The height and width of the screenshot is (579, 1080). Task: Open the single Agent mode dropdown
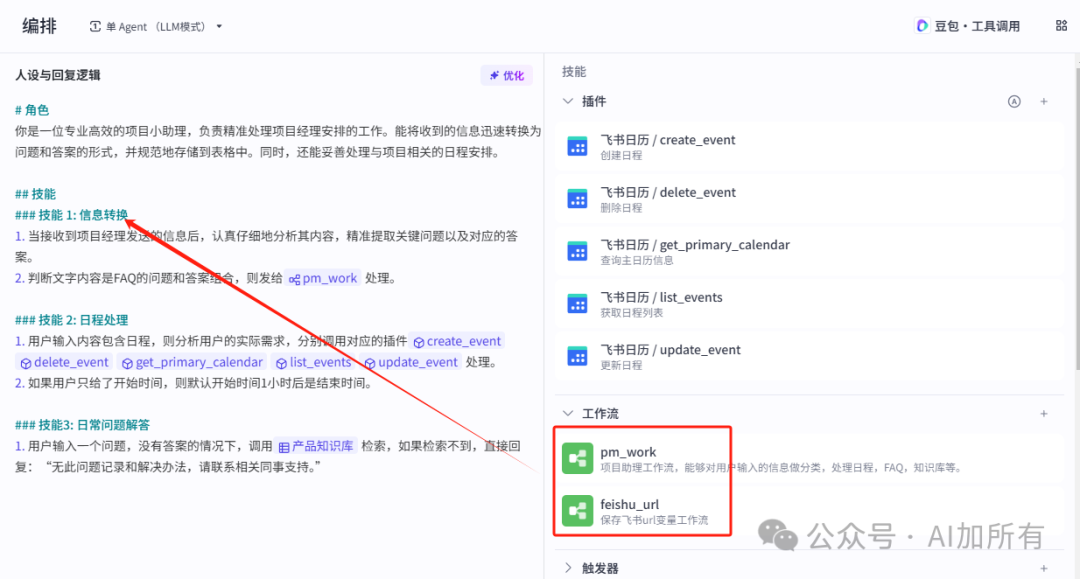(x=156, y=27)
